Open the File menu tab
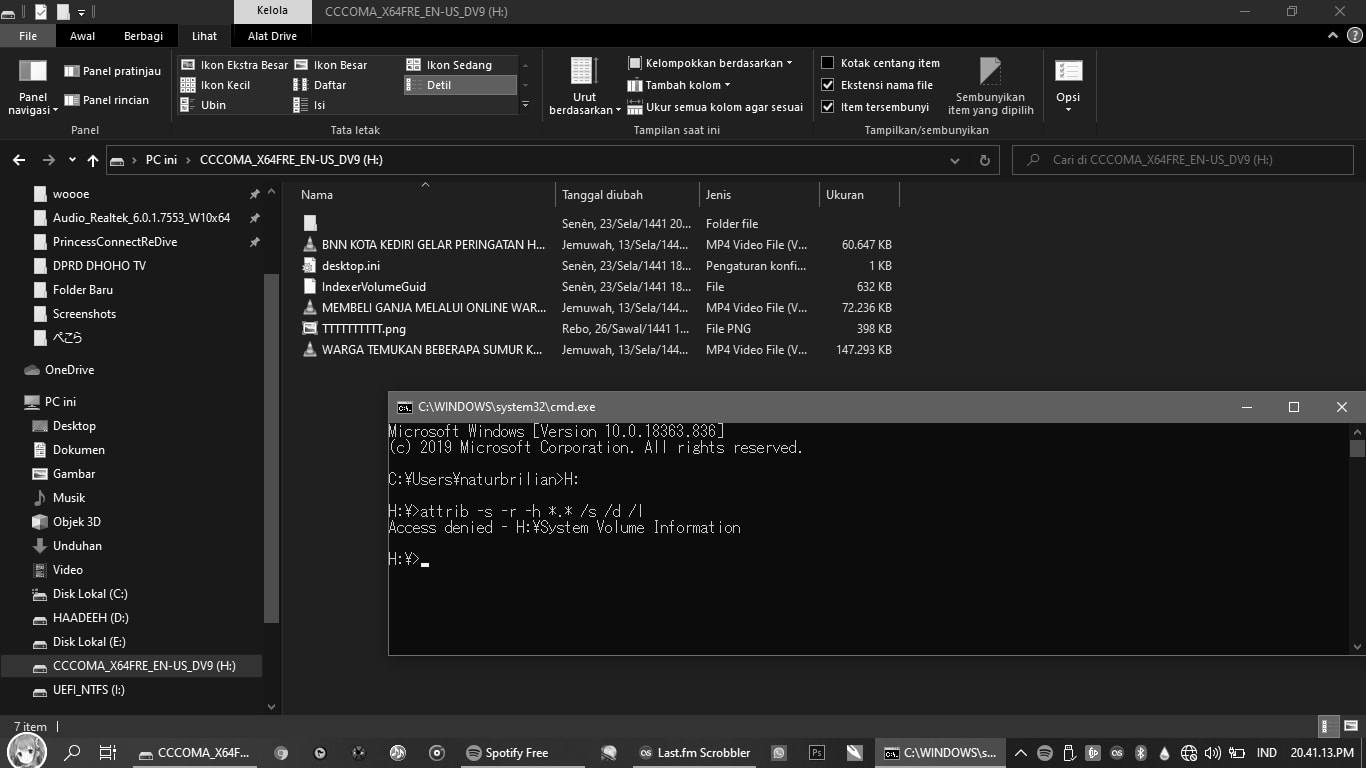Viewport: 1366px width, 768px height. point(28,36)
